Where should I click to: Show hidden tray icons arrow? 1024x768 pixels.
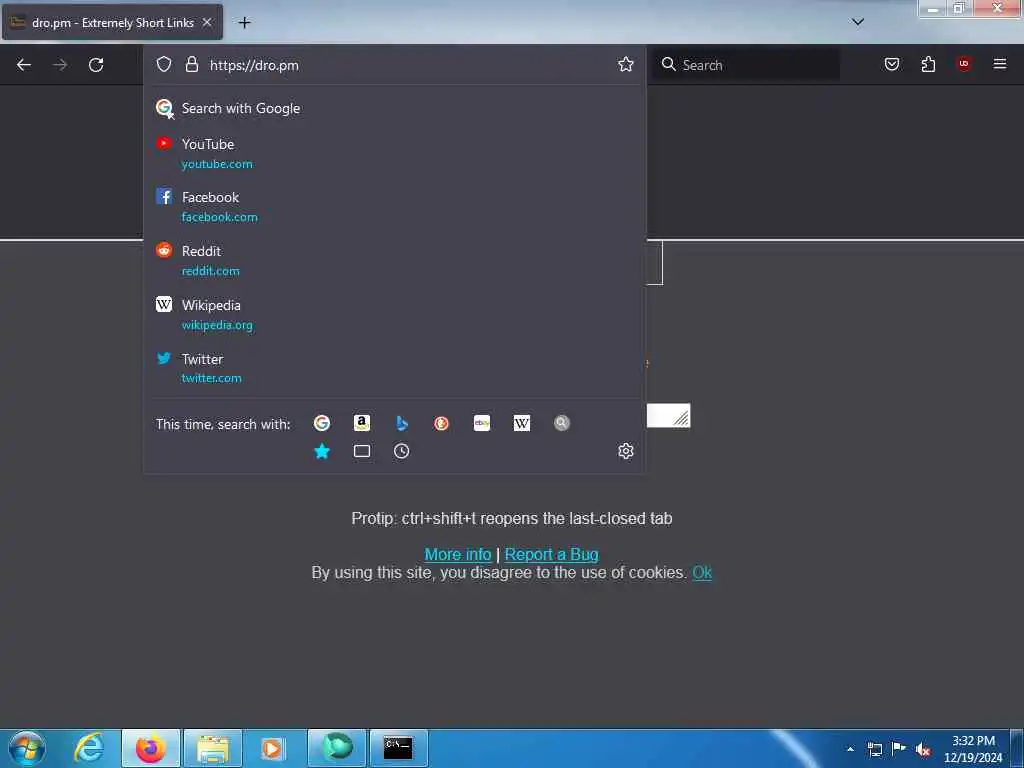(x=850, y=749)
